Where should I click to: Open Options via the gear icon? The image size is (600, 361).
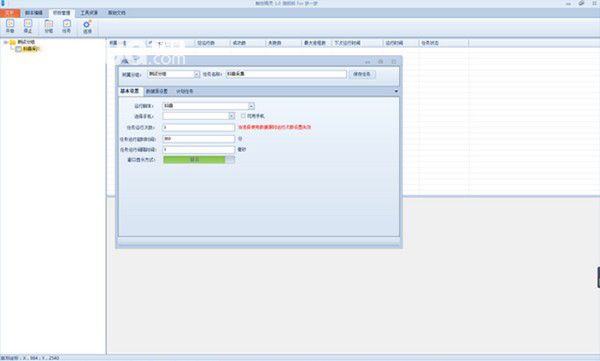87,24
